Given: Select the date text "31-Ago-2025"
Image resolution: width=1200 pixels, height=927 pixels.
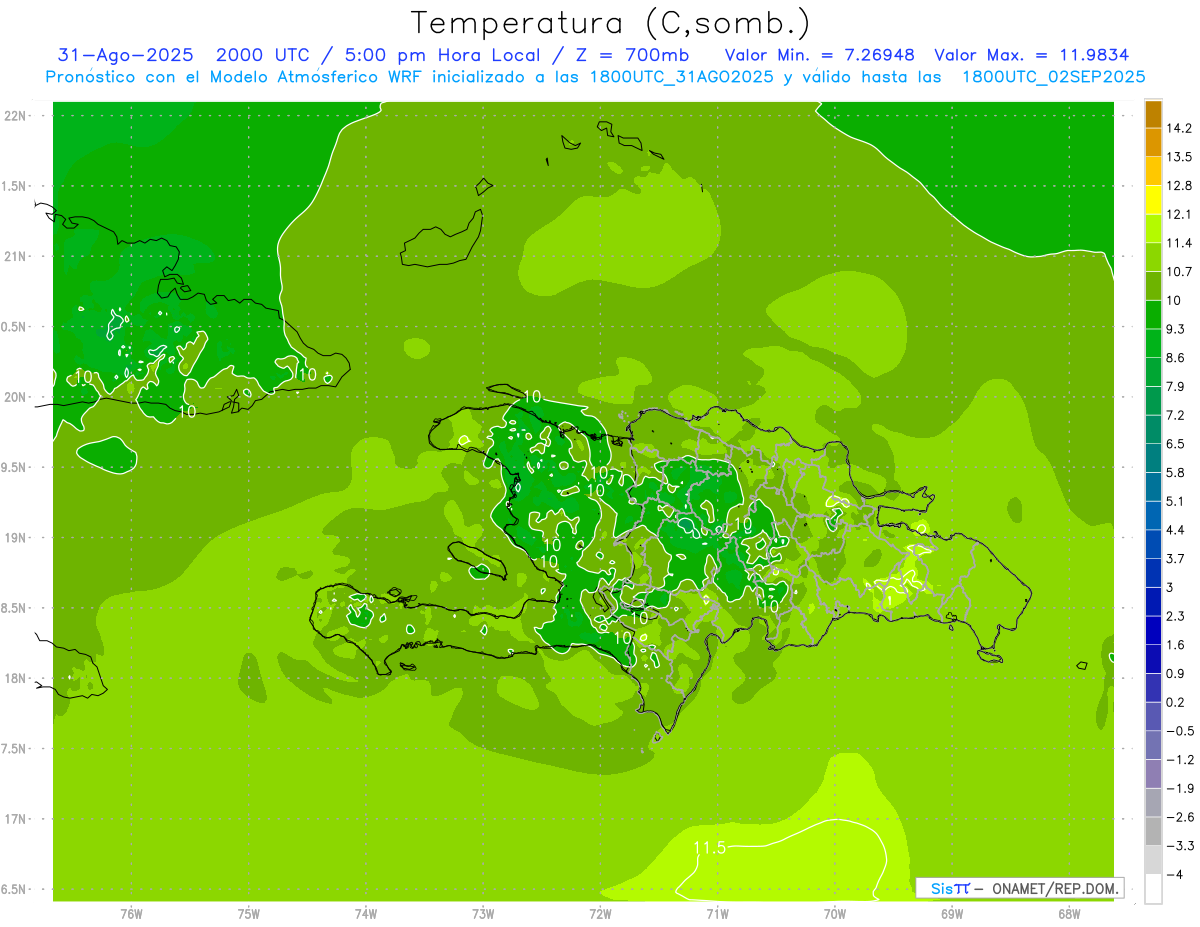Looking at the screenshot, I should click(x=125, y=55).
